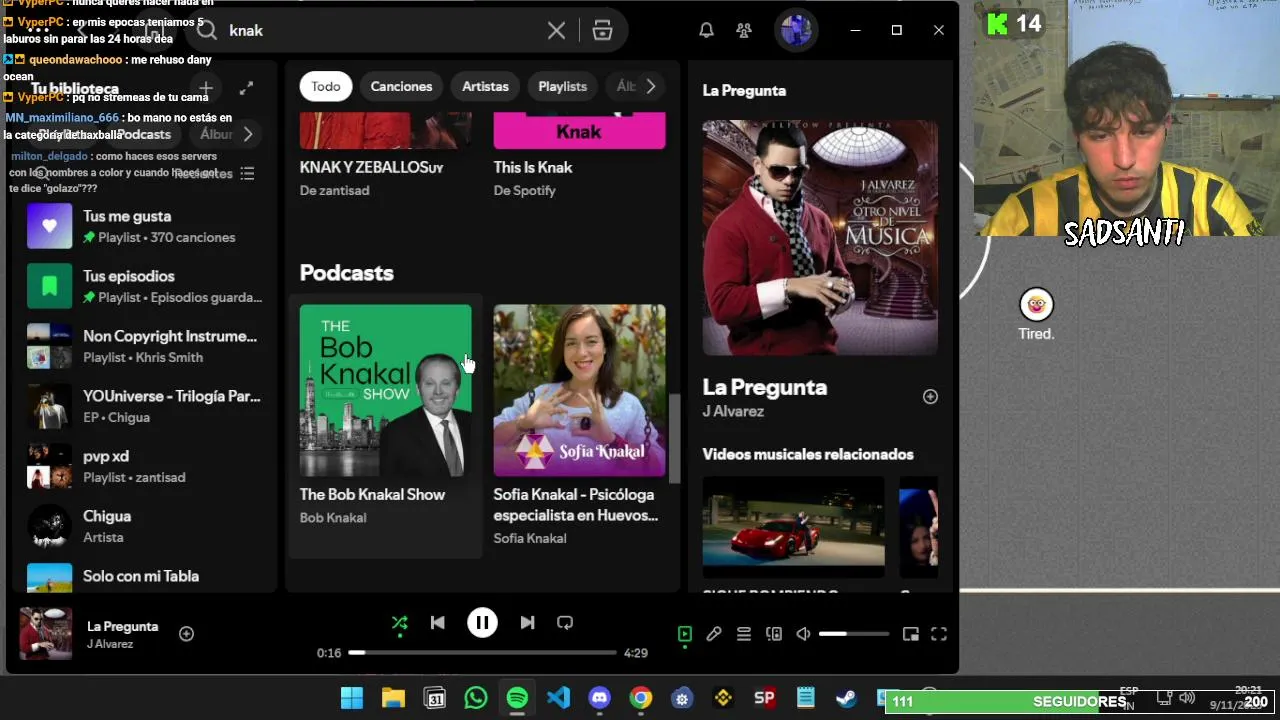1280x720 pixels.
Task: Add La Pregunta to liked songs in player bar
Action: coord(186,633)
